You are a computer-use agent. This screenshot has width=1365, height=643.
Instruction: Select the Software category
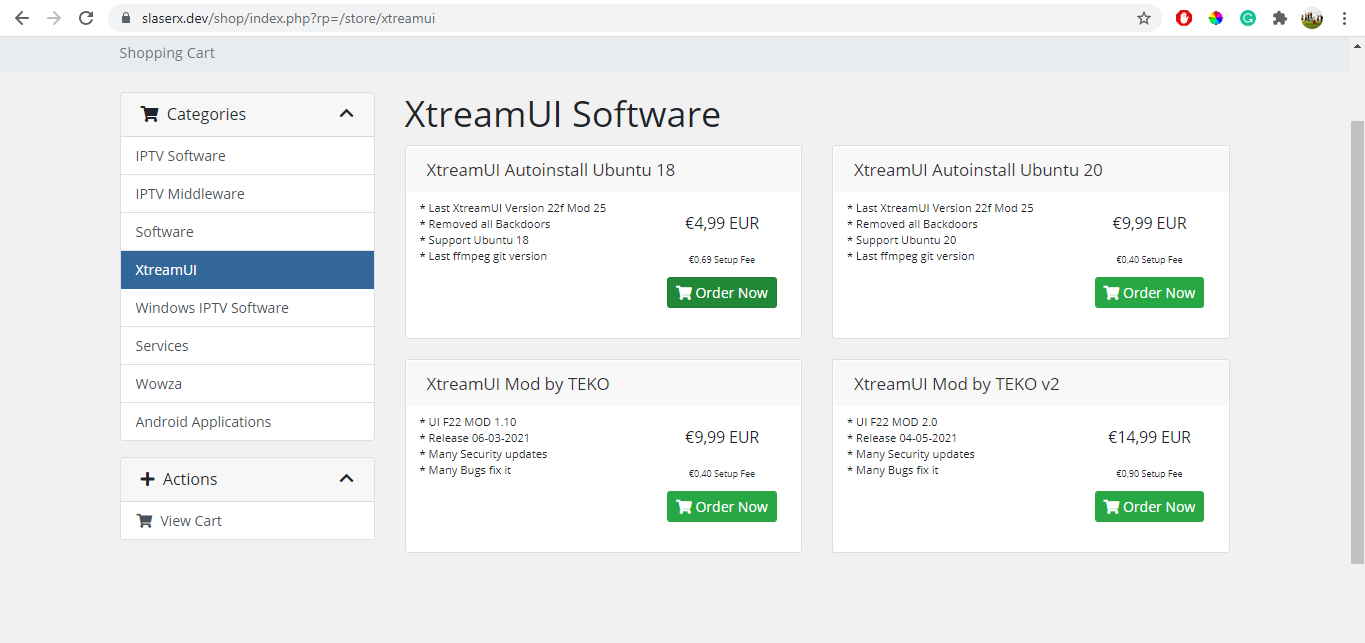(247, 232)
